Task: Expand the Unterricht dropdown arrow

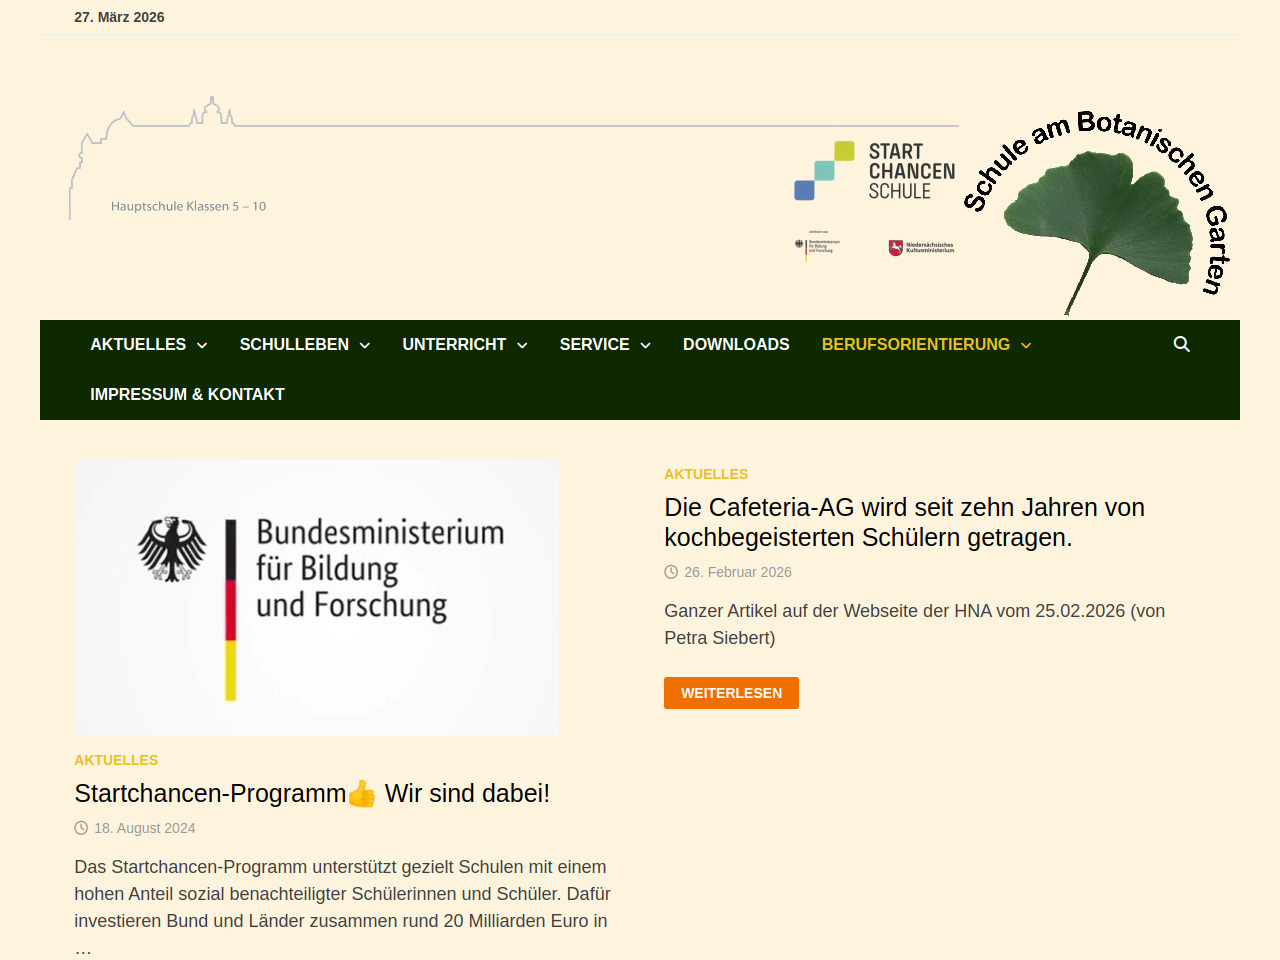Action: pyautogui.click(x=522, y=345)
